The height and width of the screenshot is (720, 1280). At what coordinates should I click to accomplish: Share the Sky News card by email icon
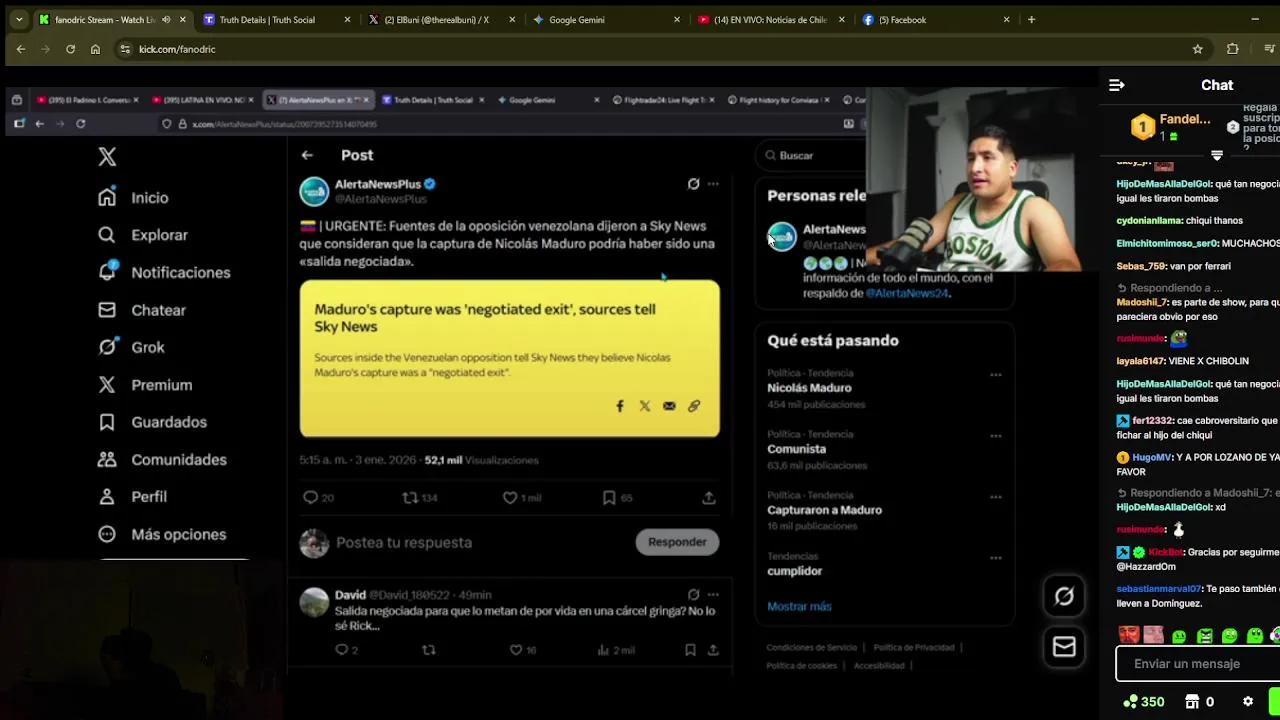pos(669,406)
